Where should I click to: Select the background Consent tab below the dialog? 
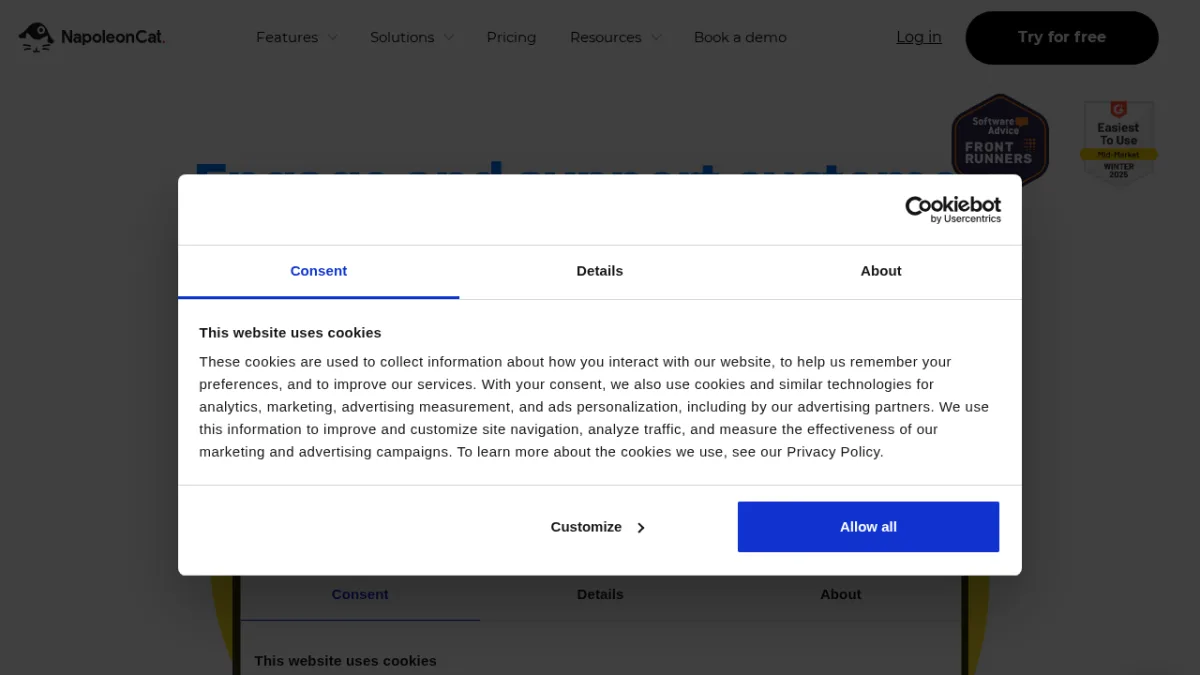360,594
